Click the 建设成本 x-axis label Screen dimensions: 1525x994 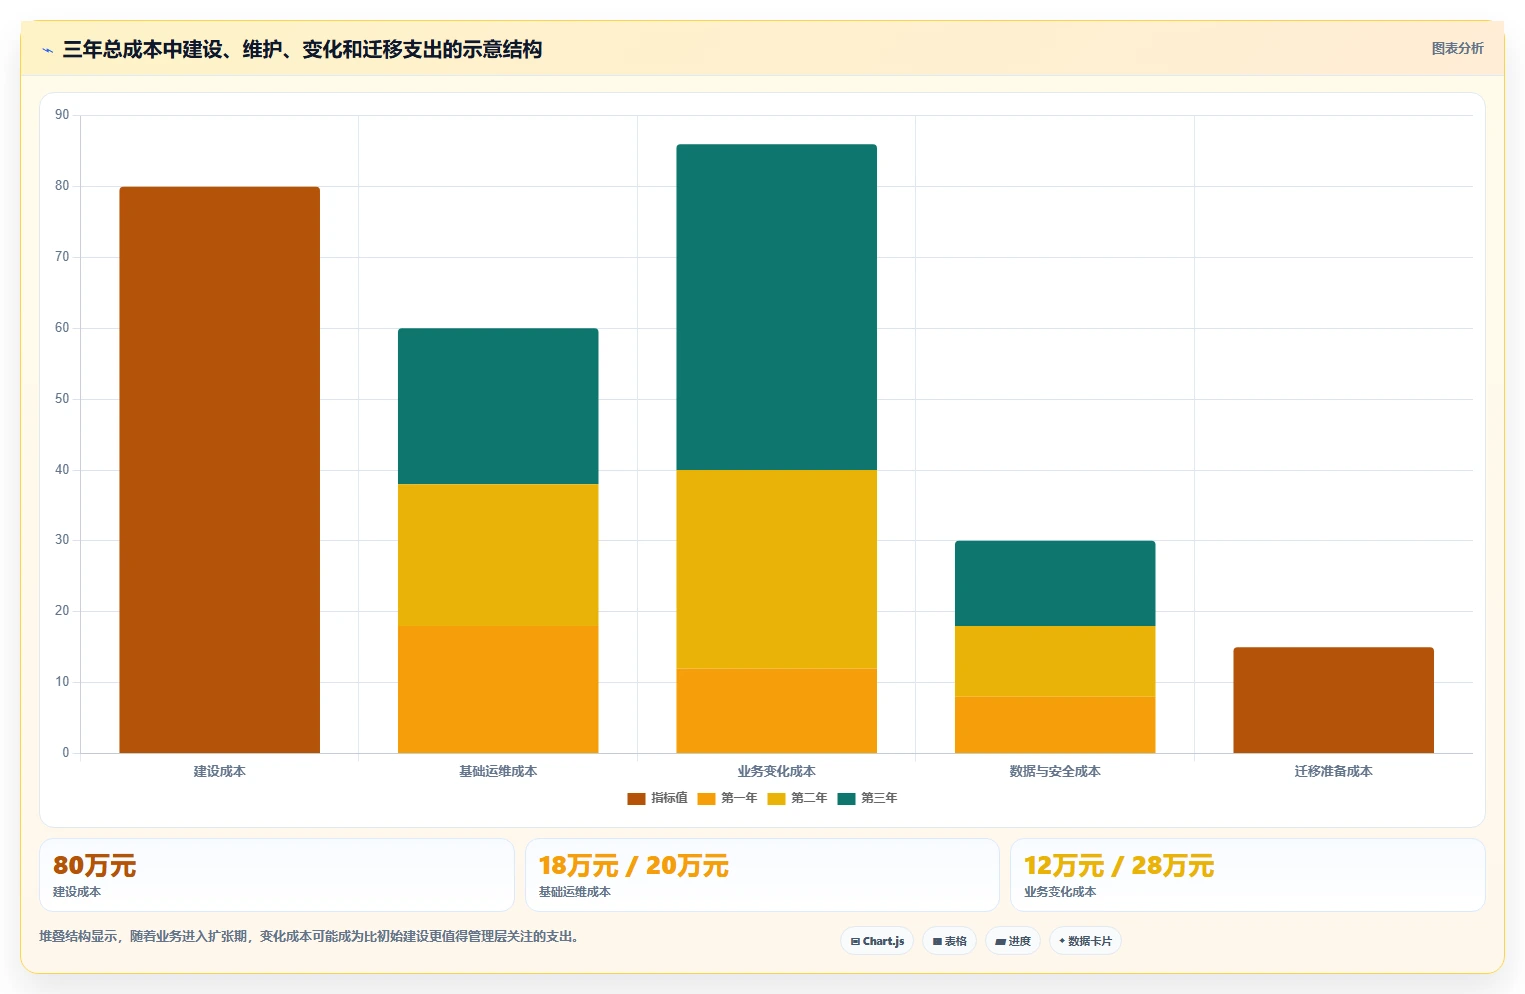pyautogui.click(x=220, y=771)
